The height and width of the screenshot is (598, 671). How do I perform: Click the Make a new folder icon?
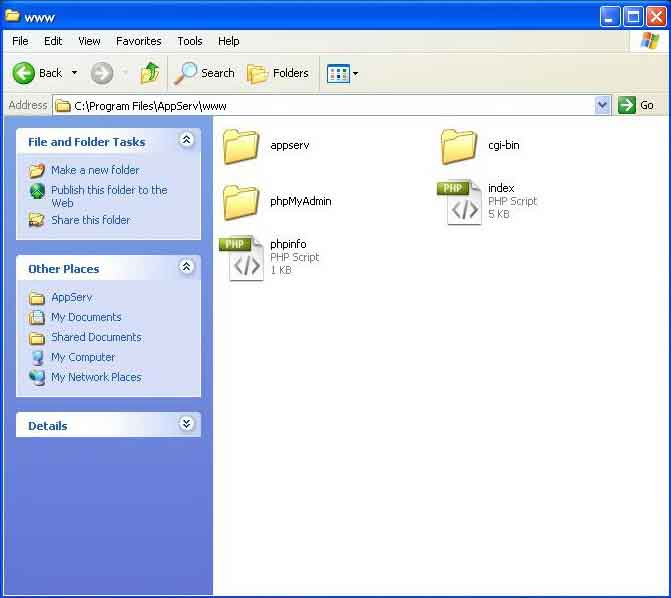click(x=37, y=170)
